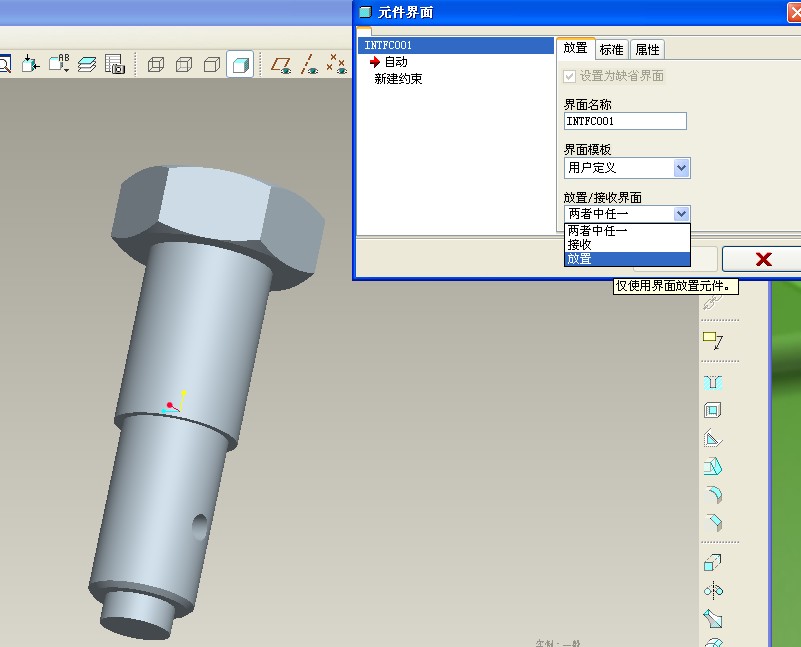Click the 元件界面 dialog title icon
The height and width of the screenshot is (647, 801).
pos(365,12)
